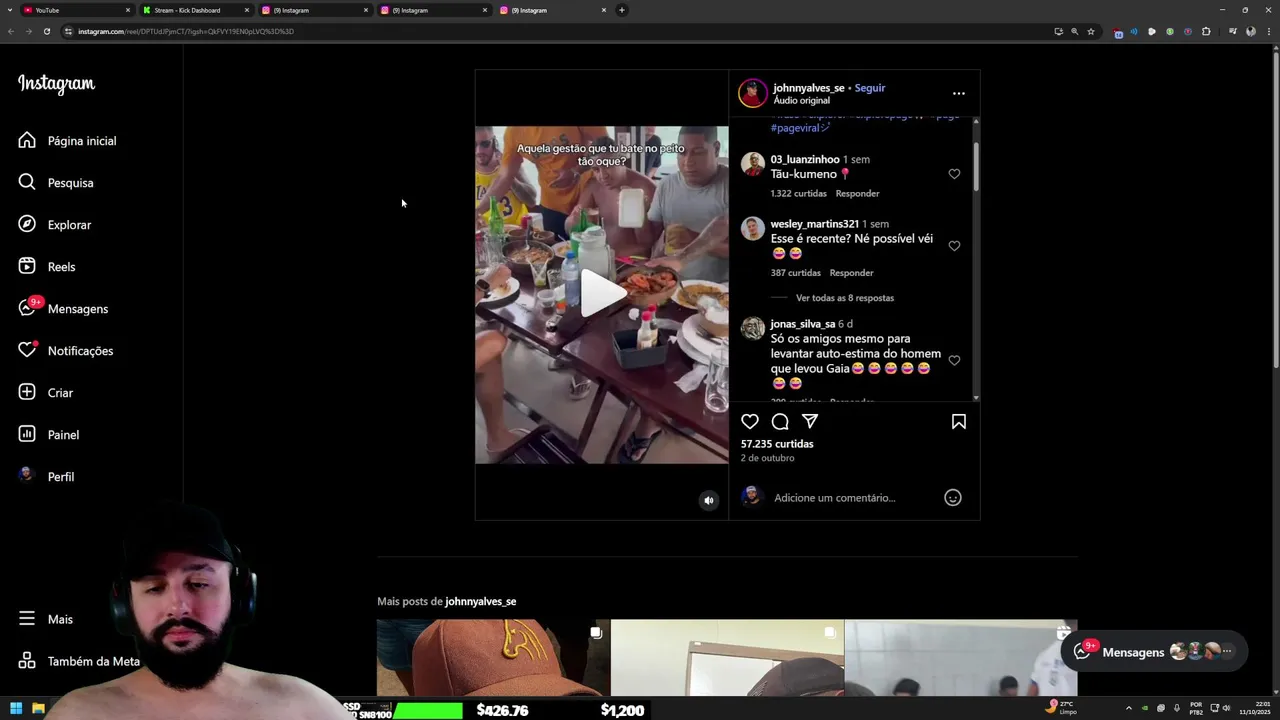Open the Windows Start menu

point(16,709)
